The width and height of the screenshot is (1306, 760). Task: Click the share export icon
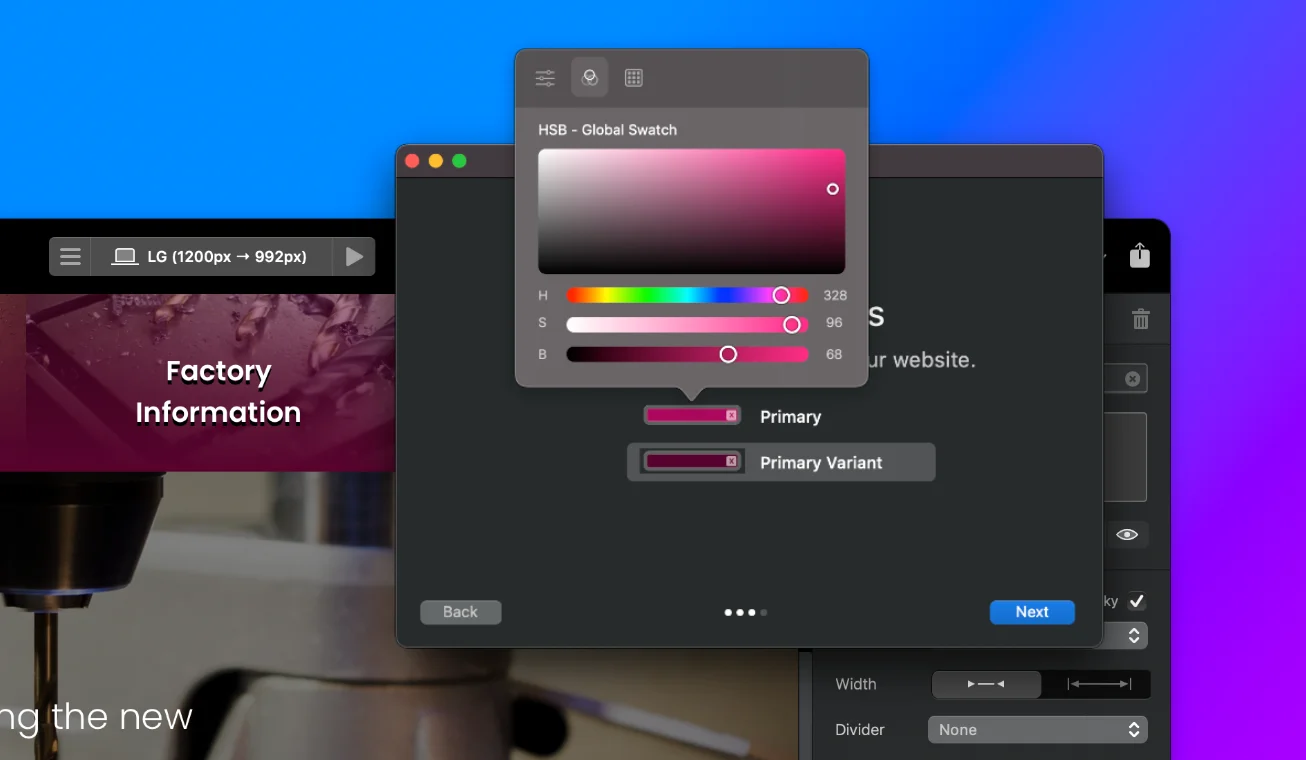coord(1140,255)
